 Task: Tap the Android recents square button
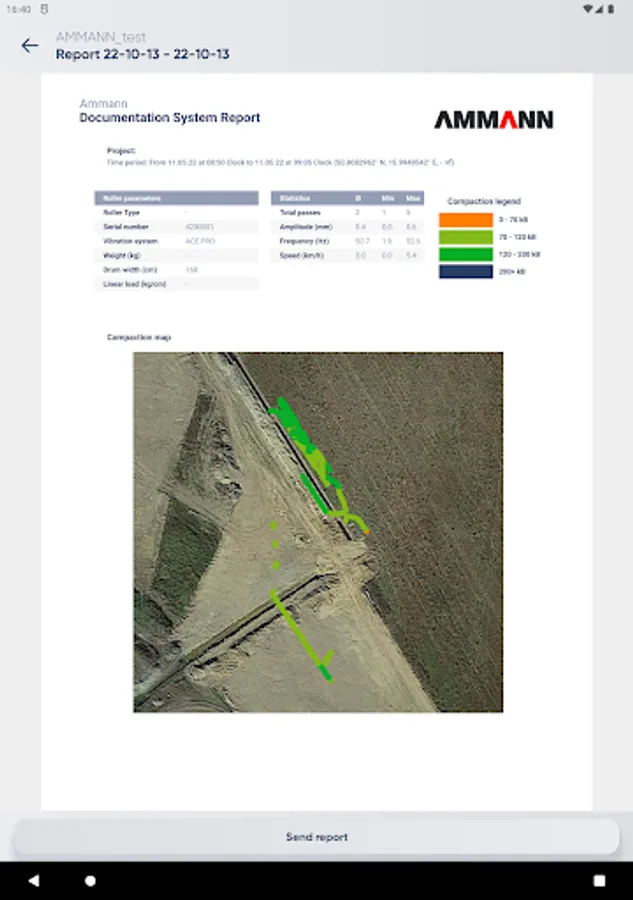click(x=599, y=880)
